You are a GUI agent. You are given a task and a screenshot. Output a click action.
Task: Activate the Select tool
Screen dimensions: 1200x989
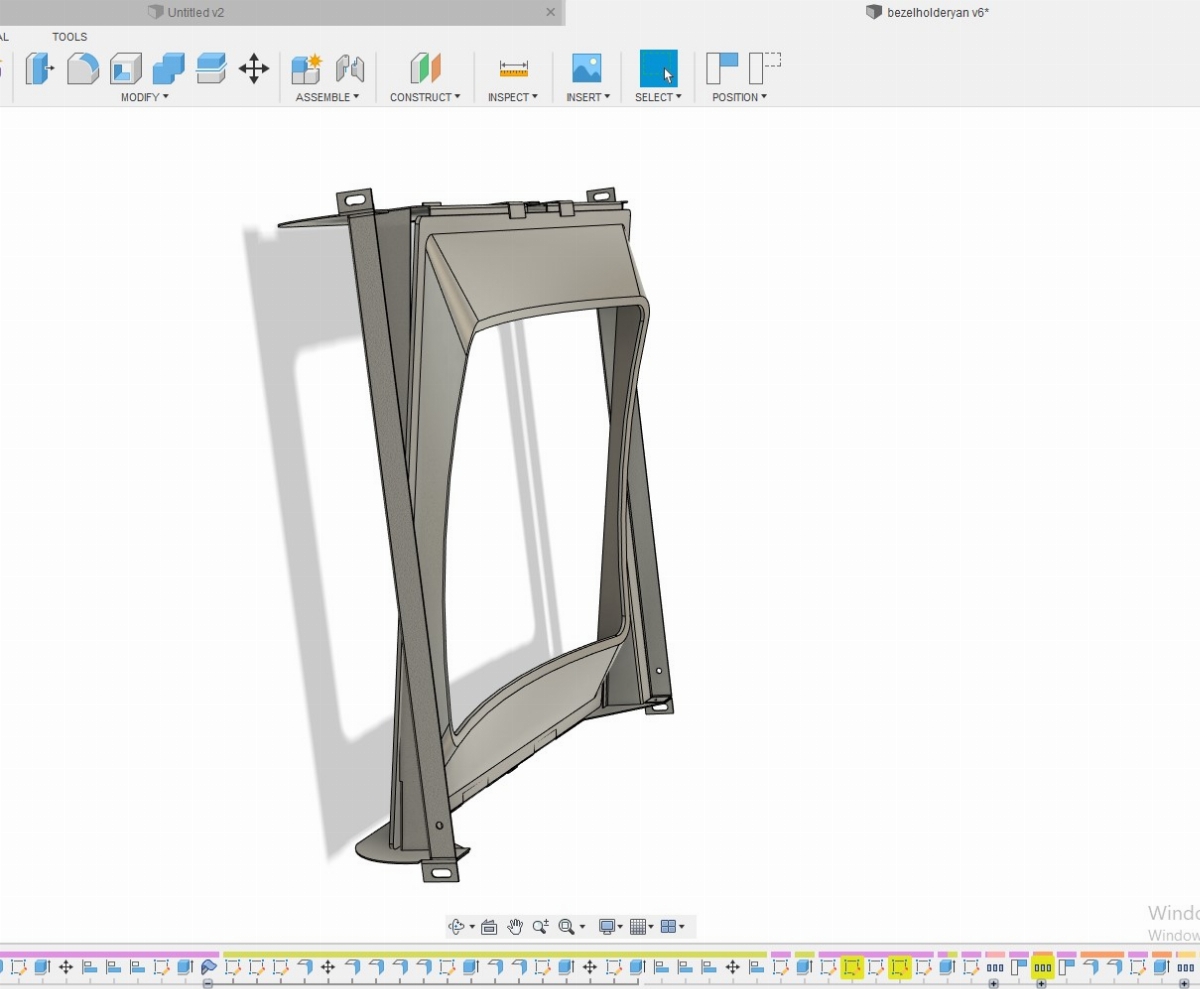pyautogui.click(x=658, y=68)
